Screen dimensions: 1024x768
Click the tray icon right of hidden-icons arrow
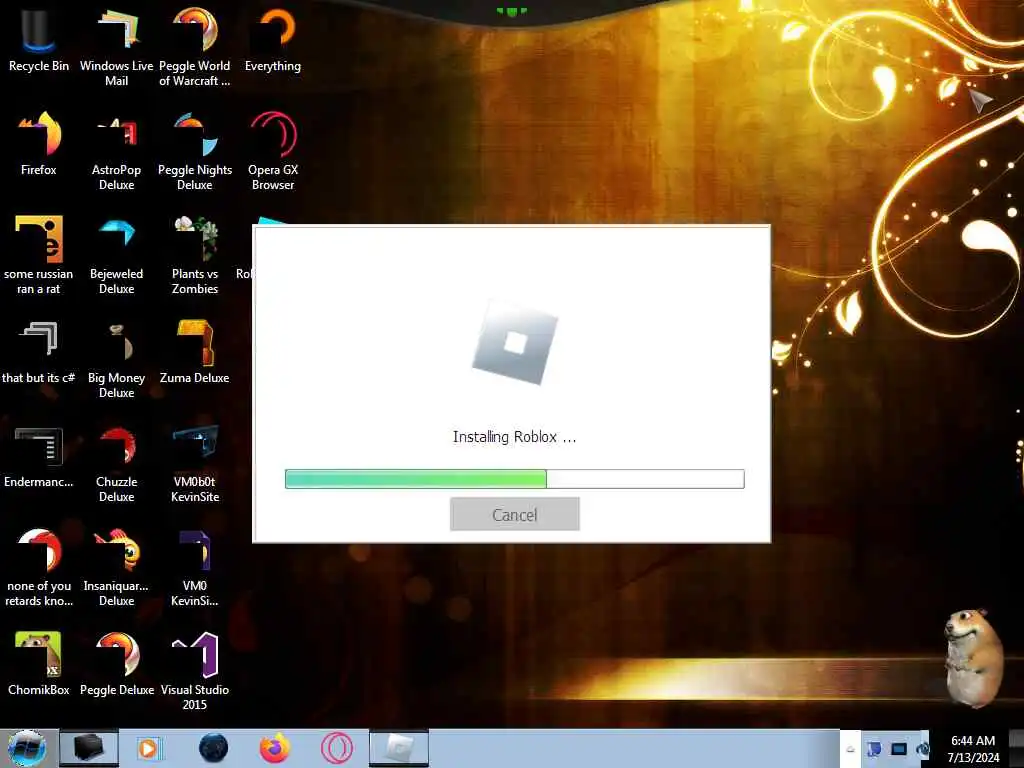[x=874, y=749]
